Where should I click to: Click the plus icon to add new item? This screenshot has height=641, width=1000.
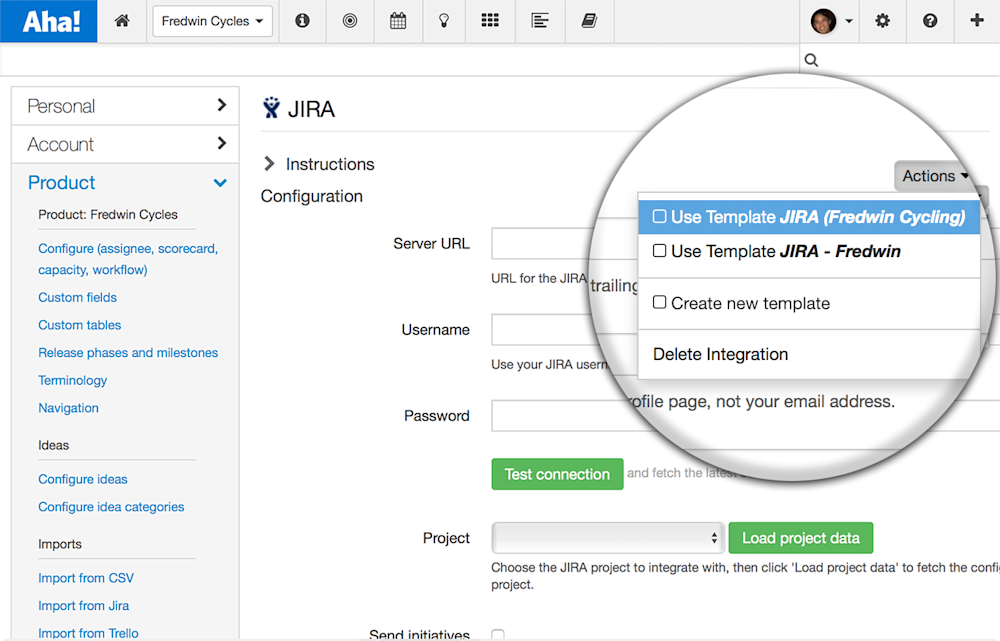(x=976, y=20)
